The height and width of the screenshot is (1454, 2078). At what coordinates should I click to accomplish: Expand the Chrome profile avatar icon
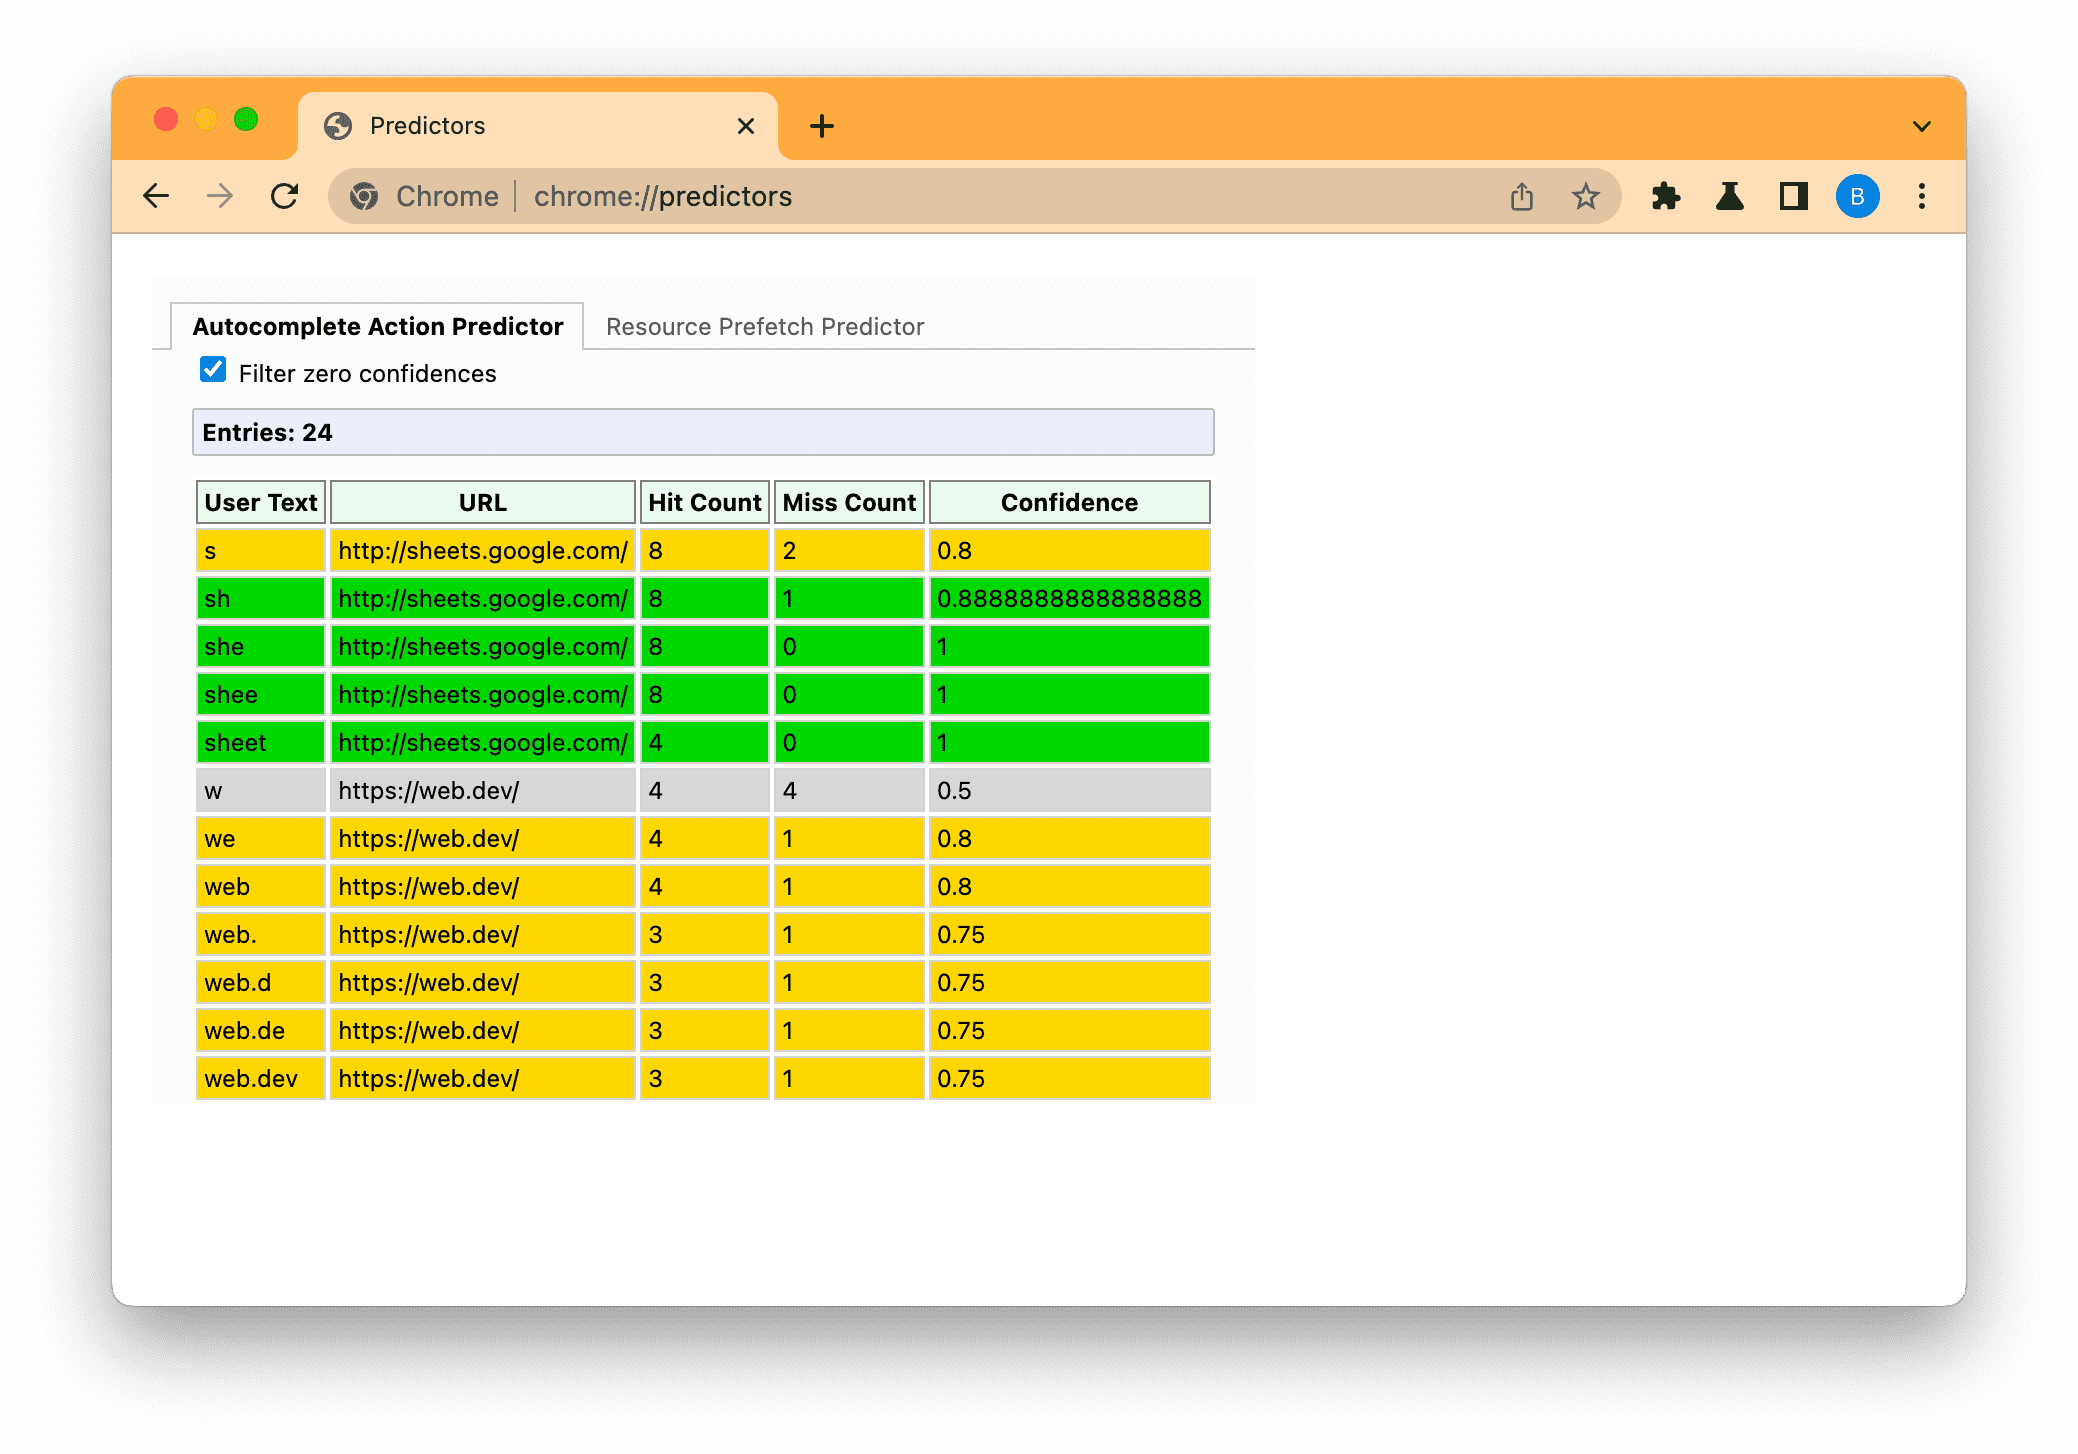pos(1859,197)
